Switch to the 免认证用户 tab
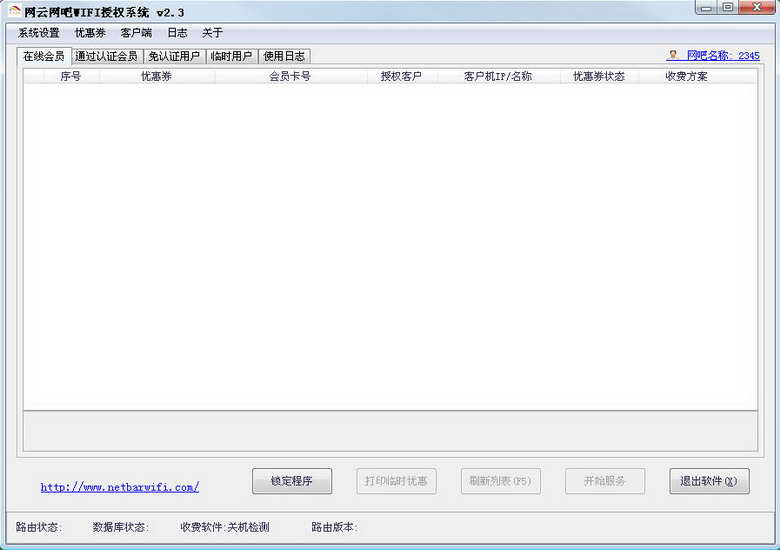The width and height of the screenshot is (780, 550). 174,56
